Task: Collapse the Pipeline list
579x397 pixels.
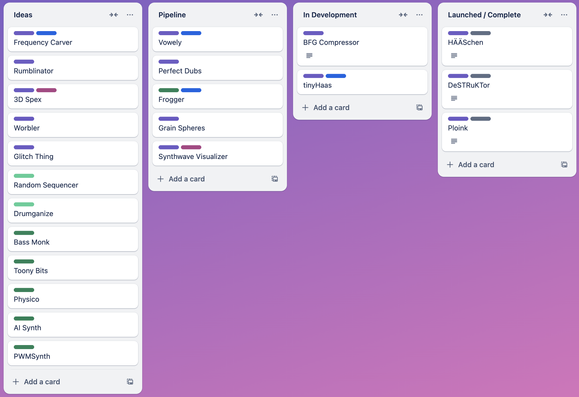Action: tap(258, 15)
